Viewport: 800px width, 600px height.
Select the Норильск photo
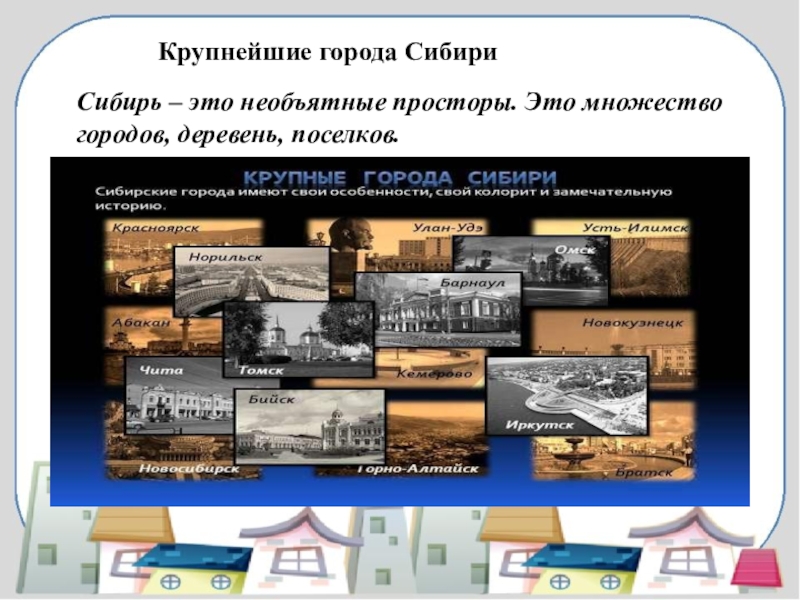click(252, 281)
